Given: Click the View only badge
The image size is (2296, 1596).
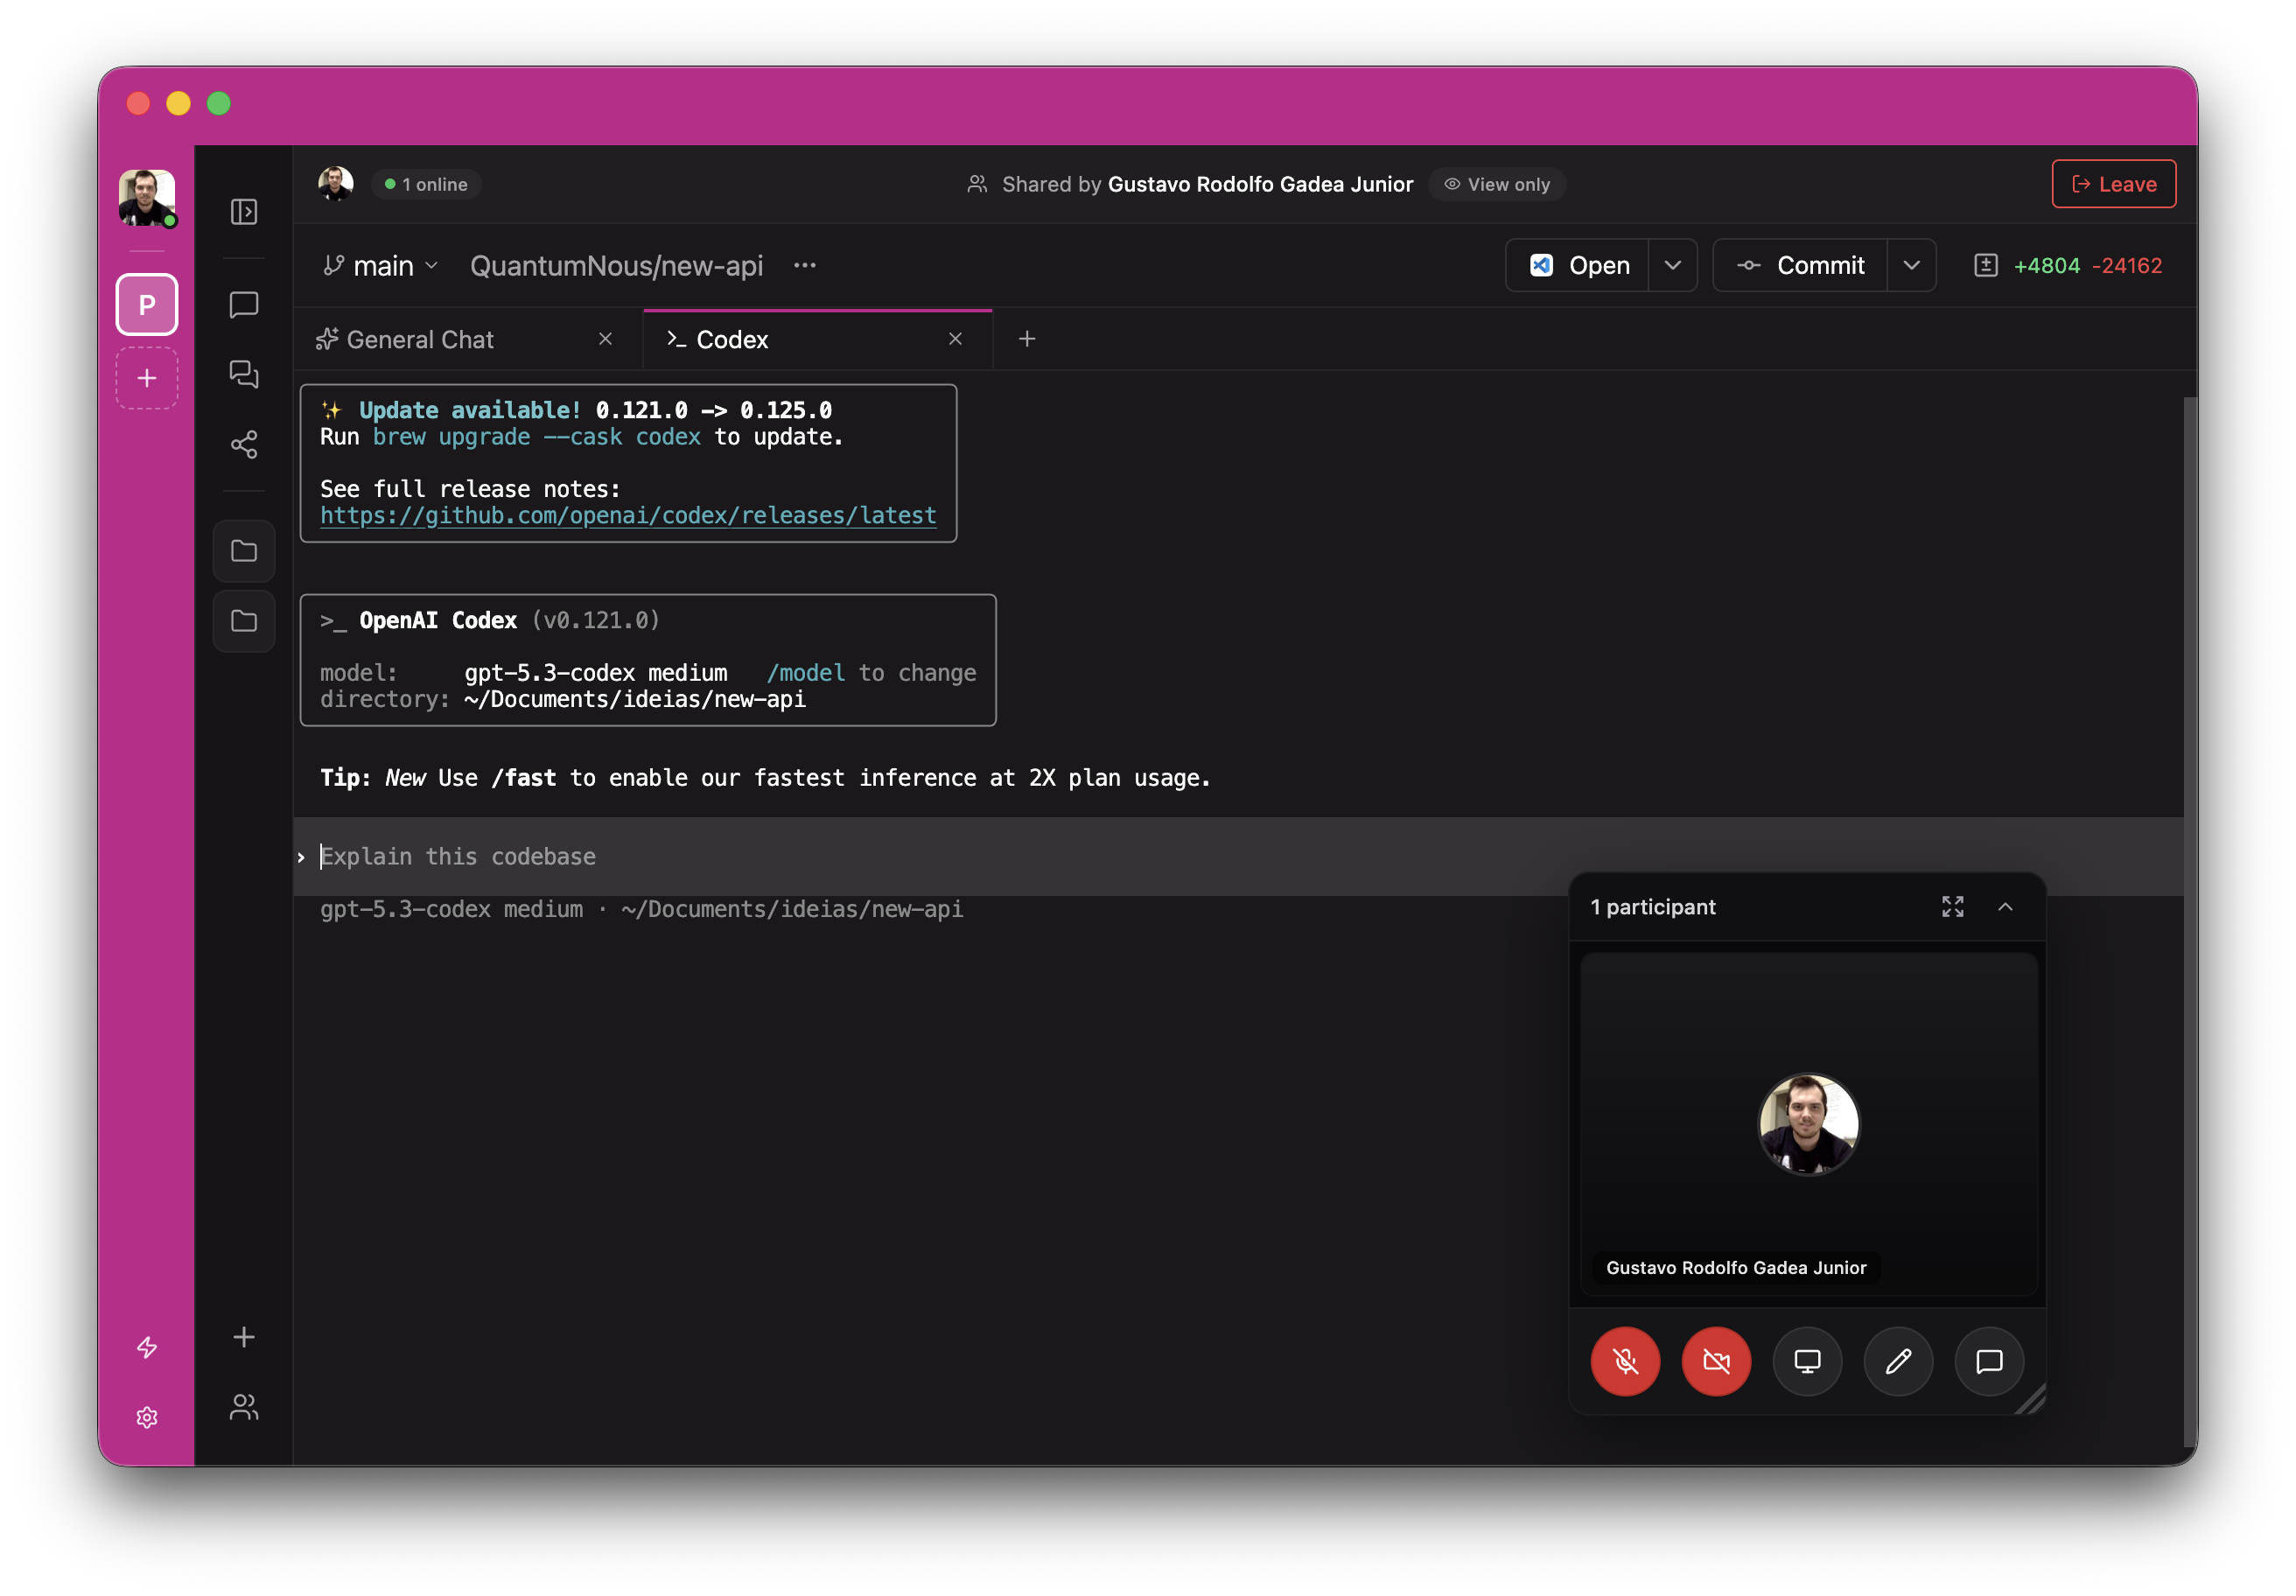Looking at the screenshot, I should point(1497,184).
